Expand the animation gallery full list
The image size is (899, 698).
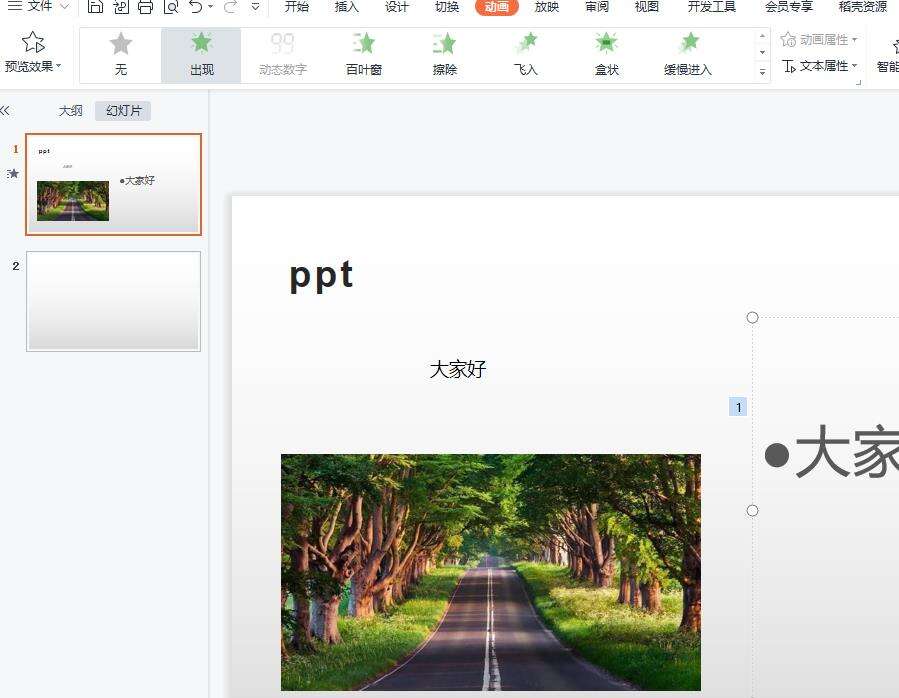[x=763, y=72]
